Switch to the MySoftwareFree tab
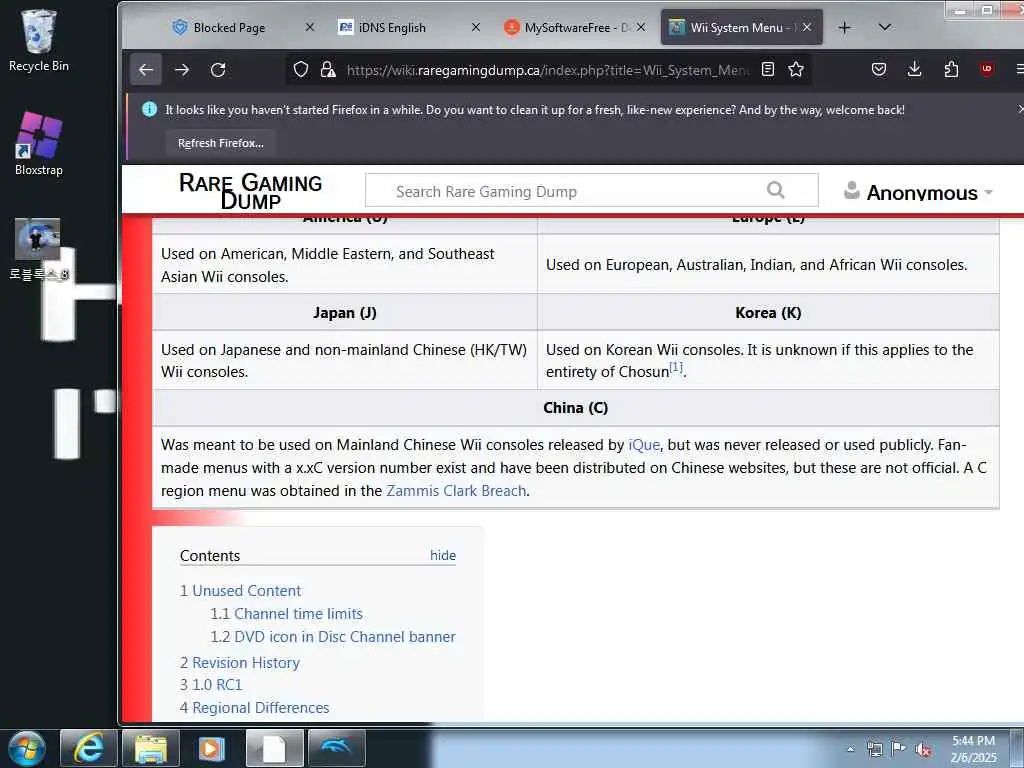This screenshot has width=1024, height=768. pyautogui.click(x=567, y=27)
